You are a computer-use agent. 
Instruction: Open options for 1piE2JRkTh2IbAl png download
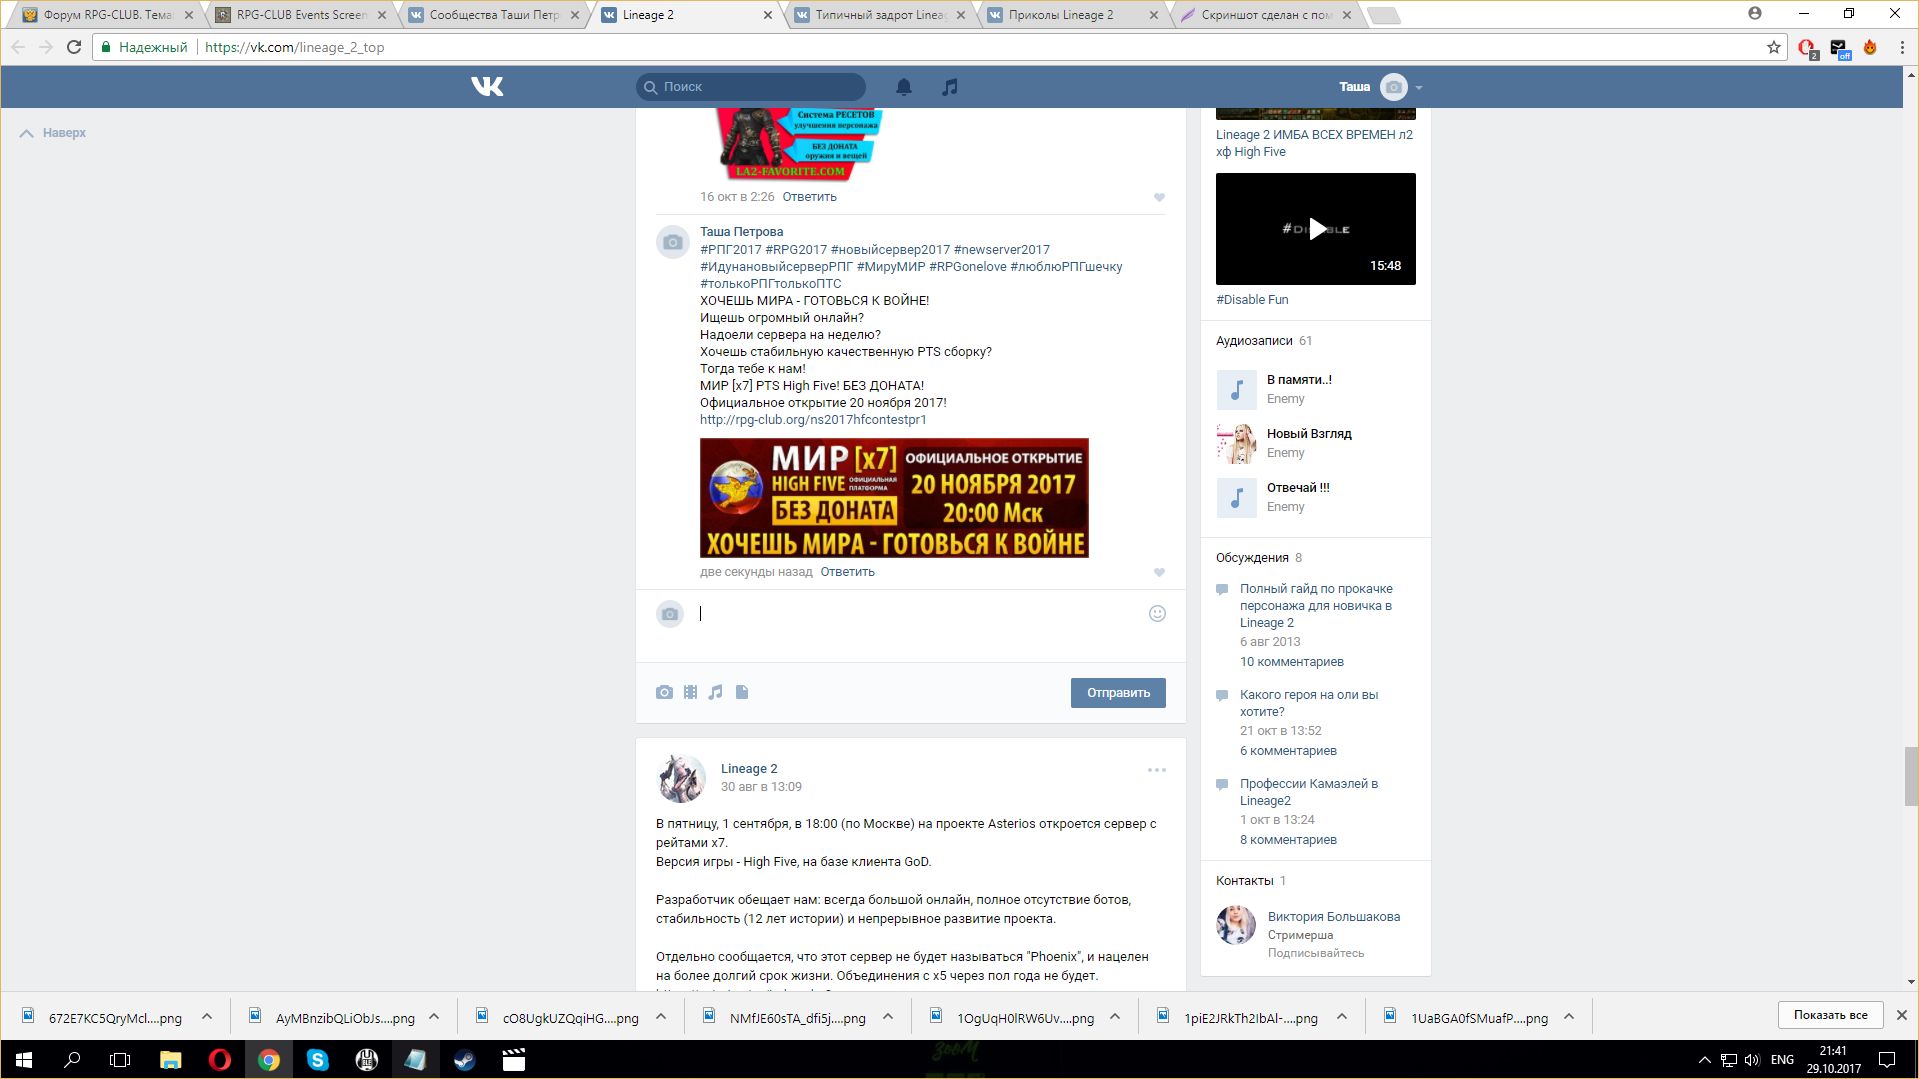(1342, 1017)
